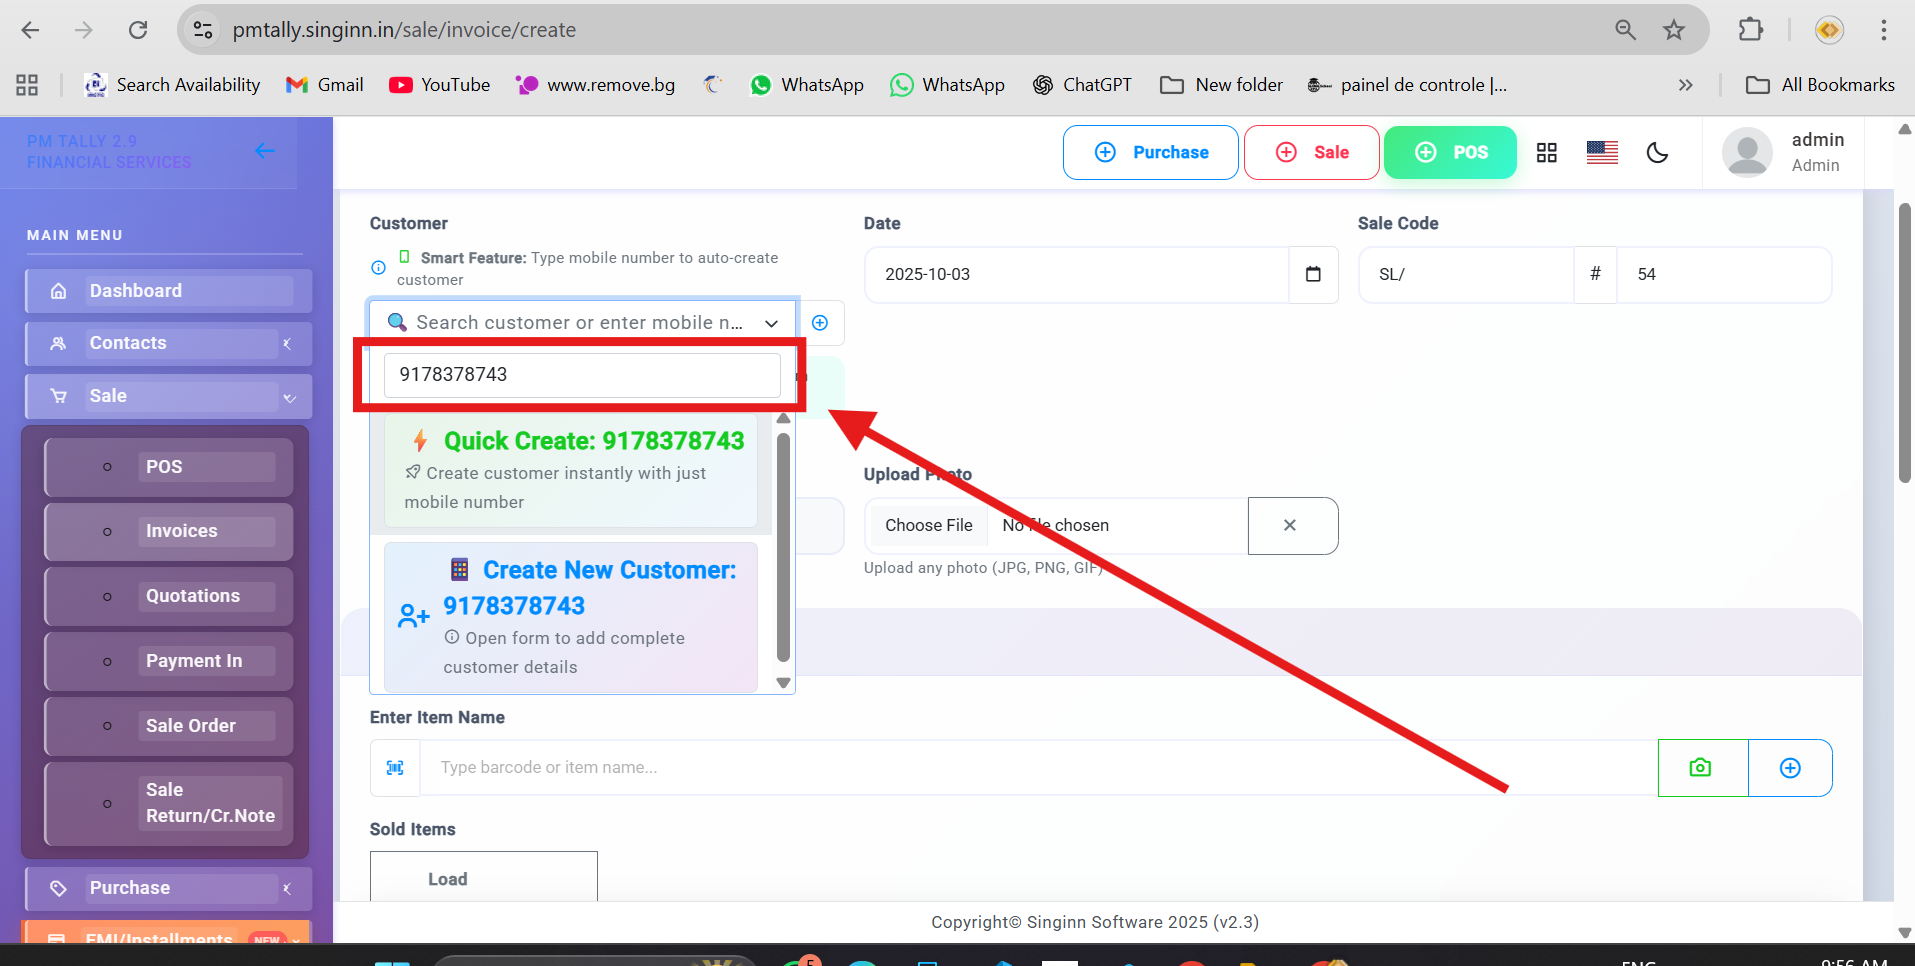Image resolution: width=1915 pixels, height=966 pixels.
Task: Click the add item plus icon
Action: [x=1790, y=768]
